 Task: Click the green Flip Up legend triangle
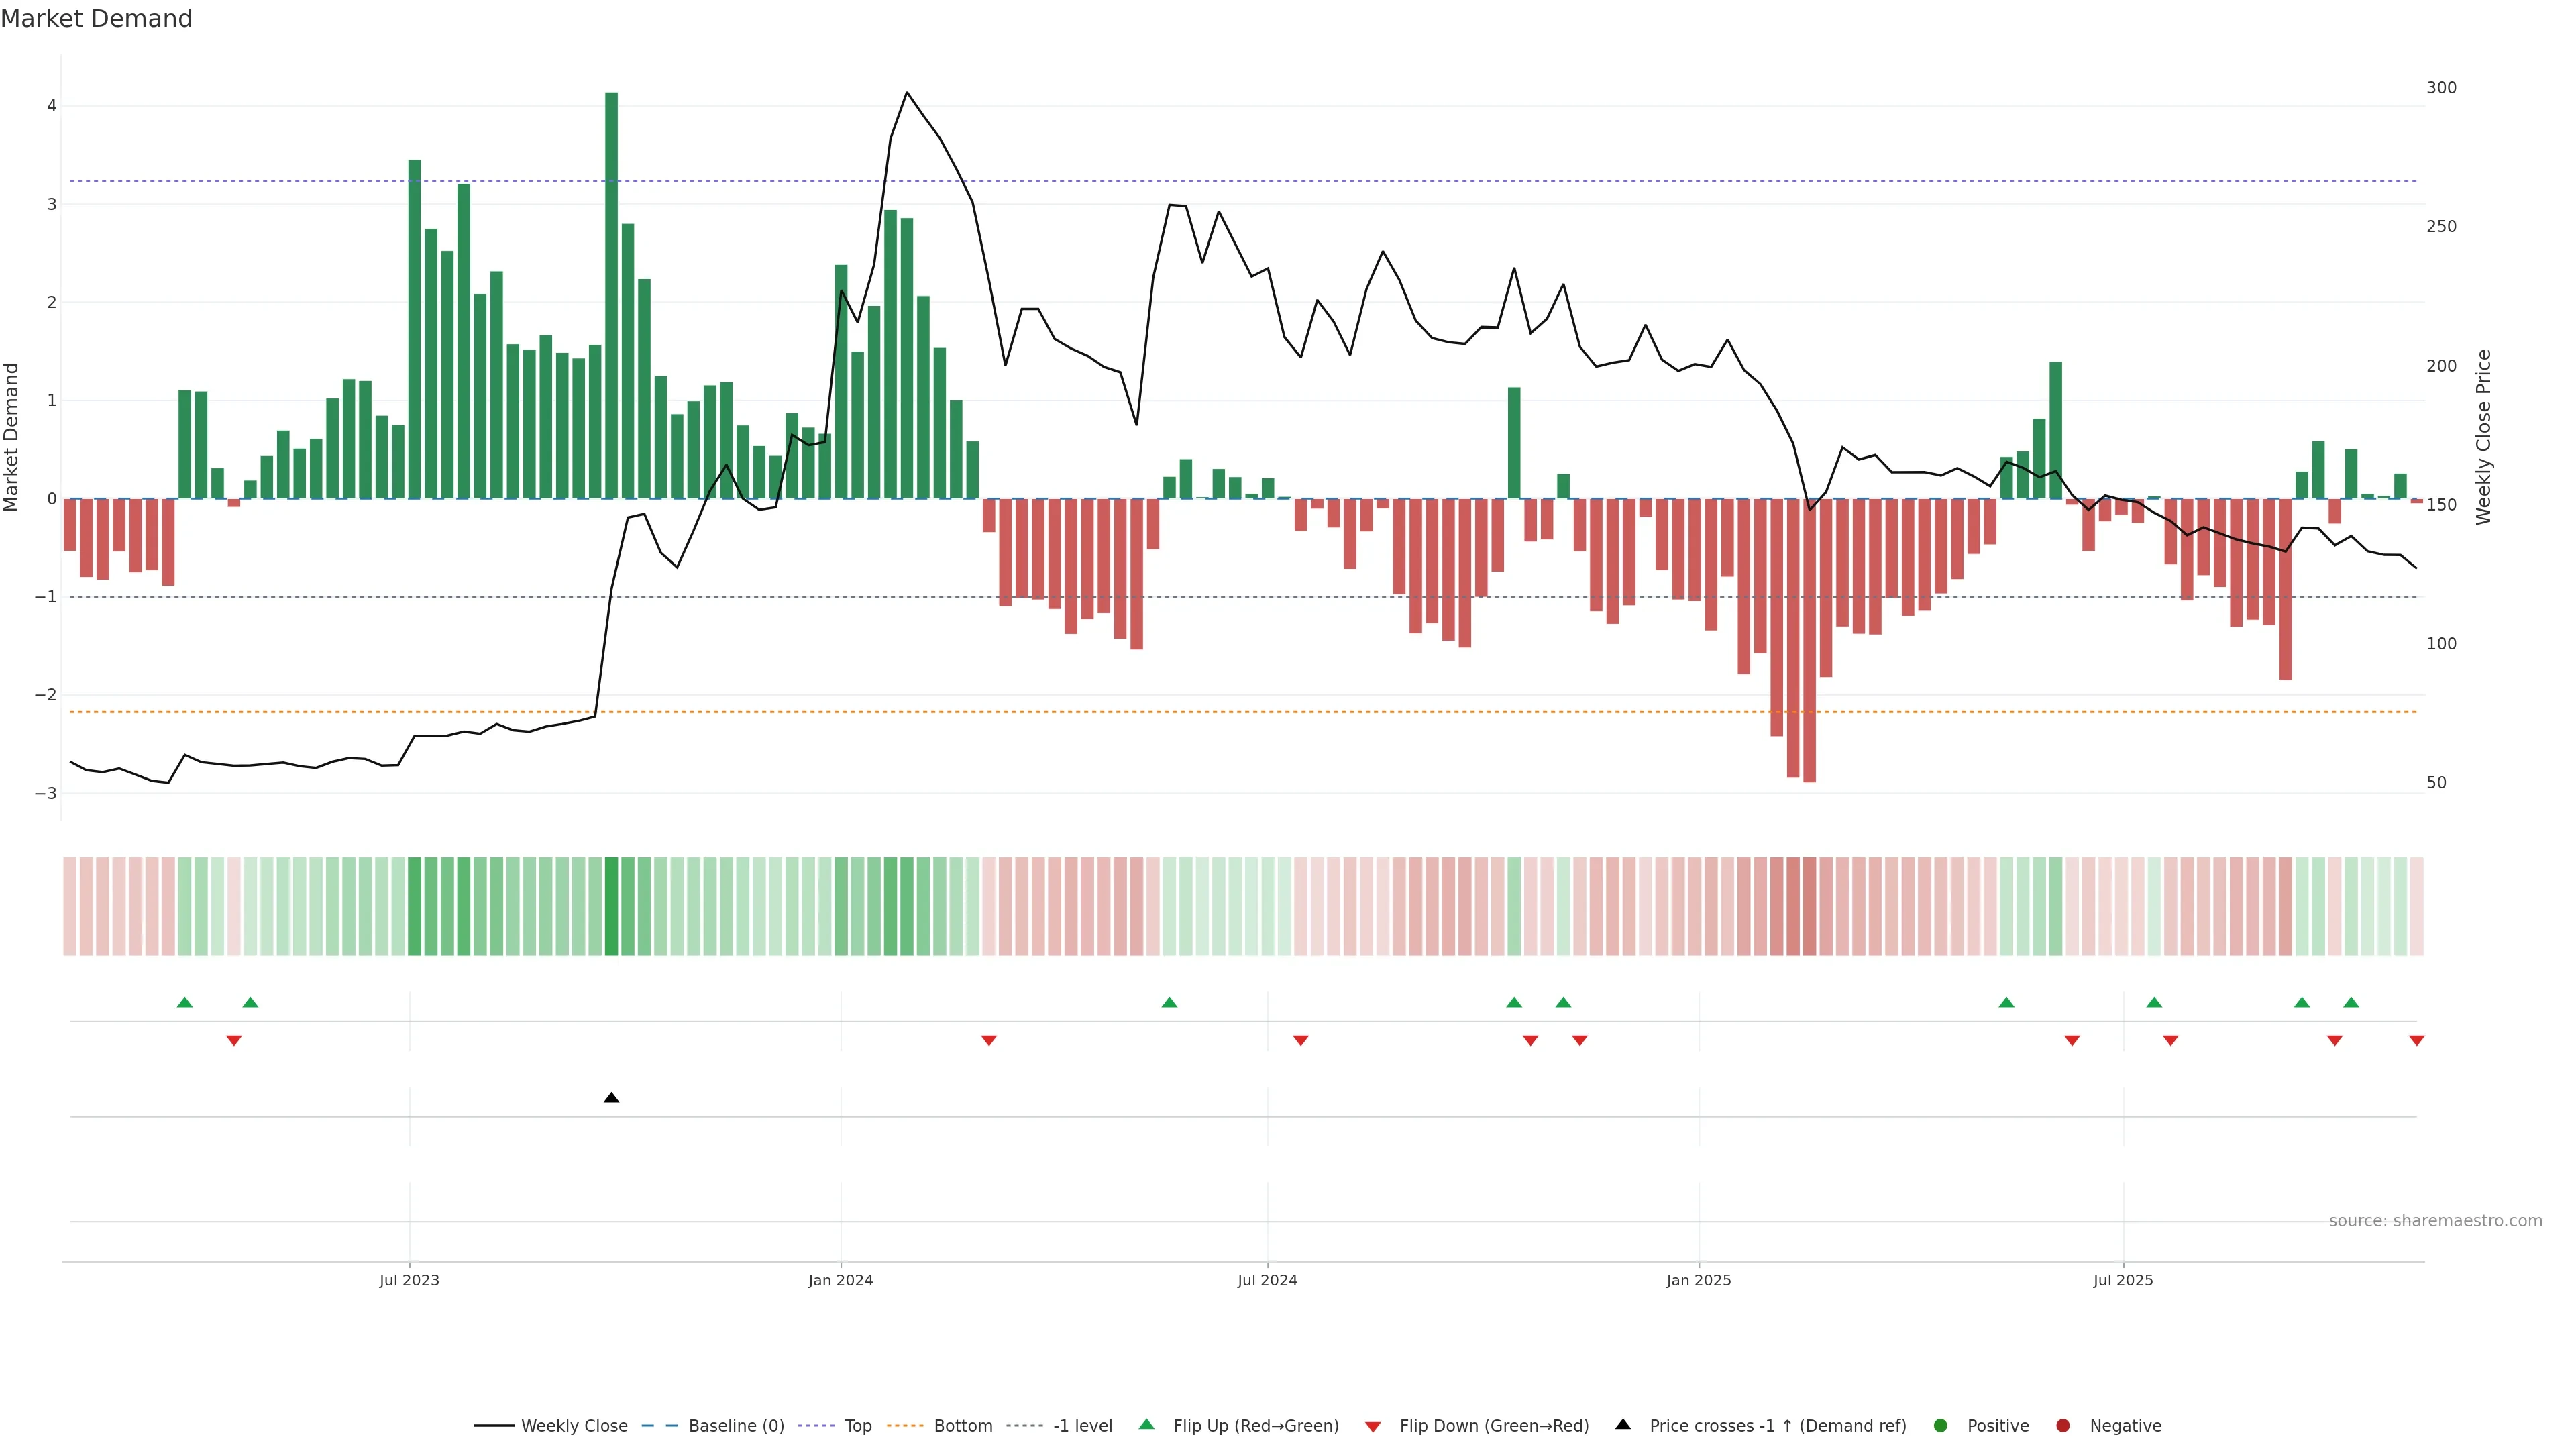[1147, 1425]
